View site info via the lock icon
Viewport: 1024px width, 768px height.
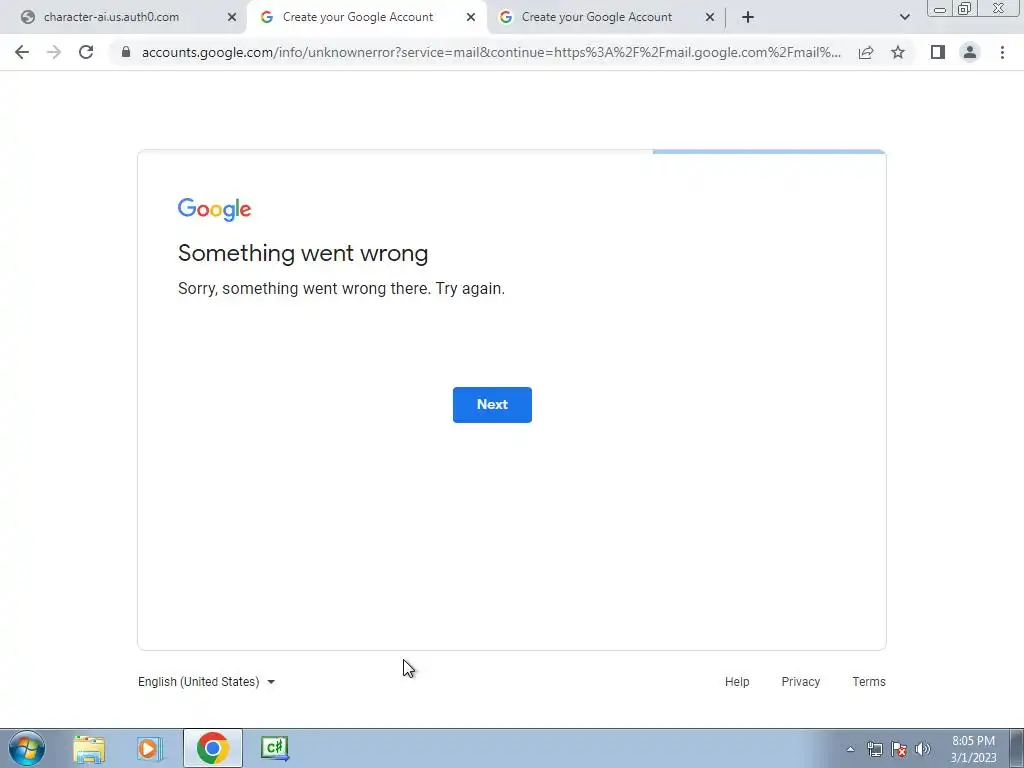pos(126,52)
